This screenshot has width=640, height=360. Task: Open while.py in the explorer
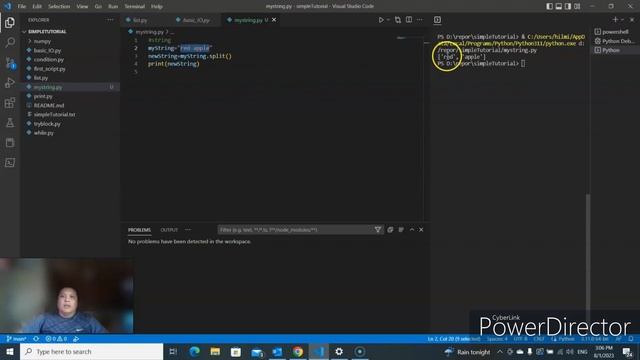pyautogui.click(x=44, y=133)
